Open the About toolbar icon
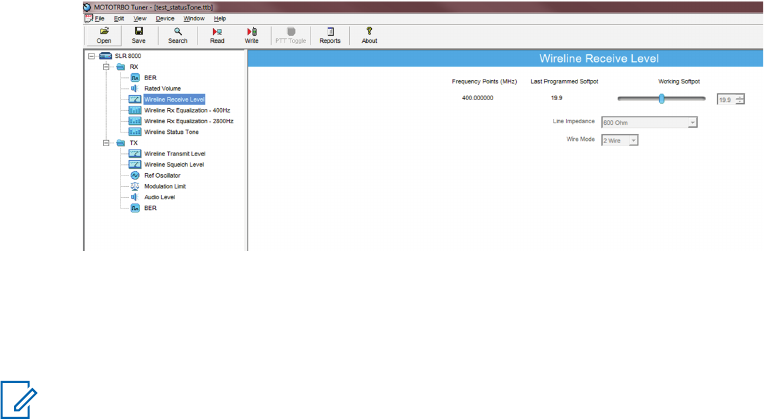764x419 pixels. tap(369, 31)
